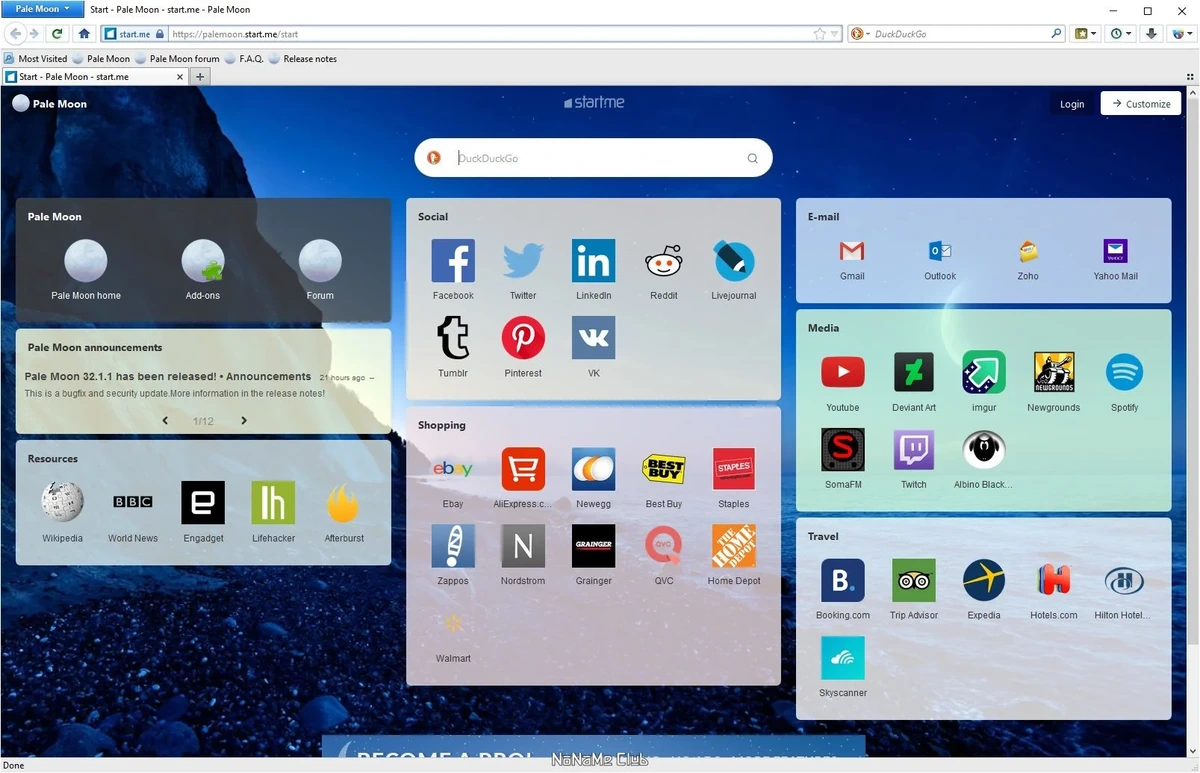Focus the DuckDuckGo page search field
Image resolution: width=1200 pixels, height=773 pixels.
click(593, 158)
